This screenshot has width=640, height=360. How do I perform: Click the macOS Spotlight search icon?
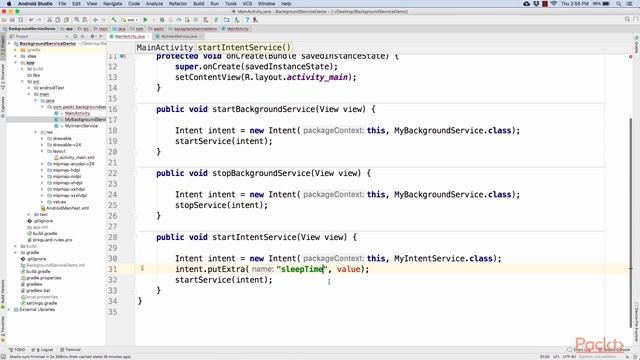(x=618, y=4)
